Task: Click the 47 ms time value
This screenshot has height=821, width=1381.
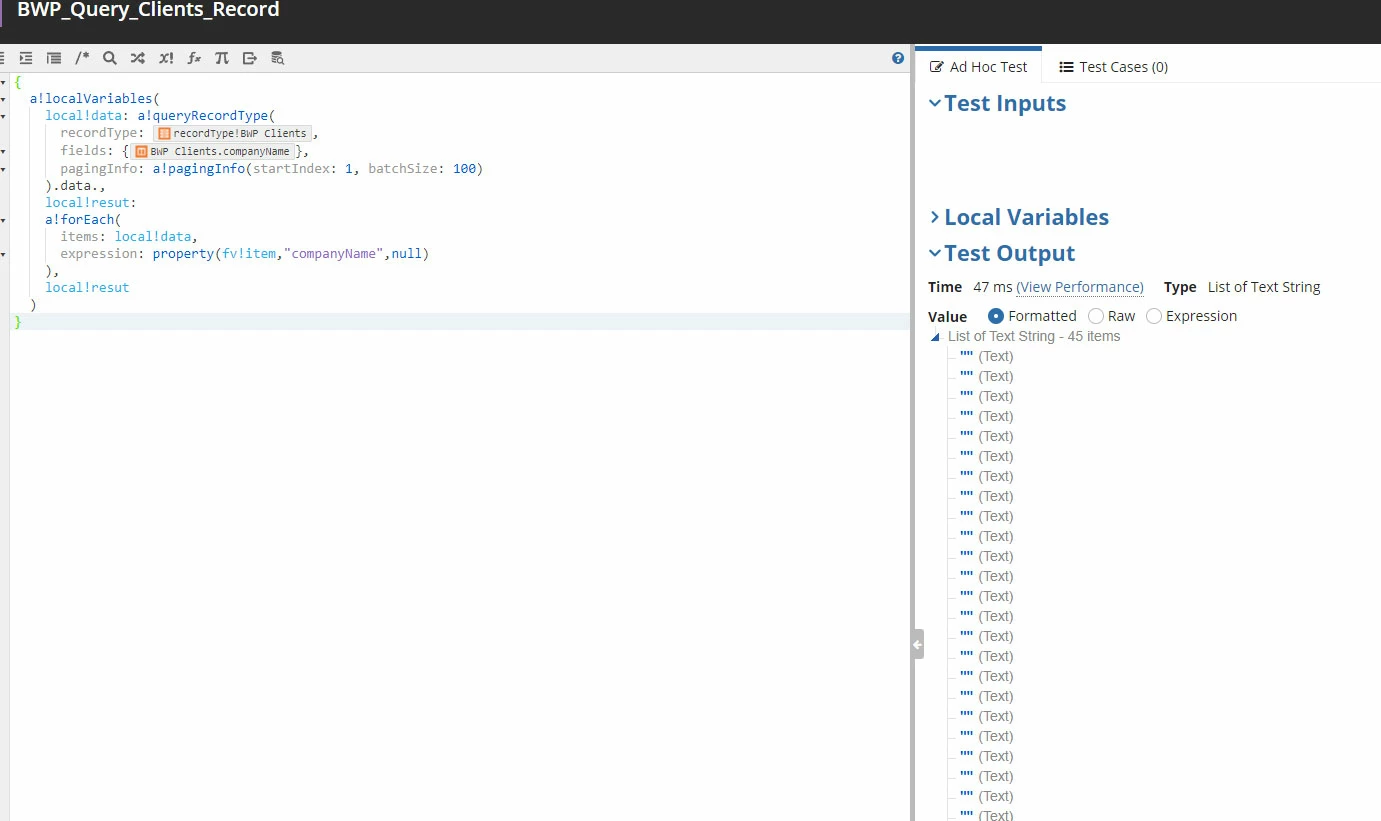Action: coord(993,287)
